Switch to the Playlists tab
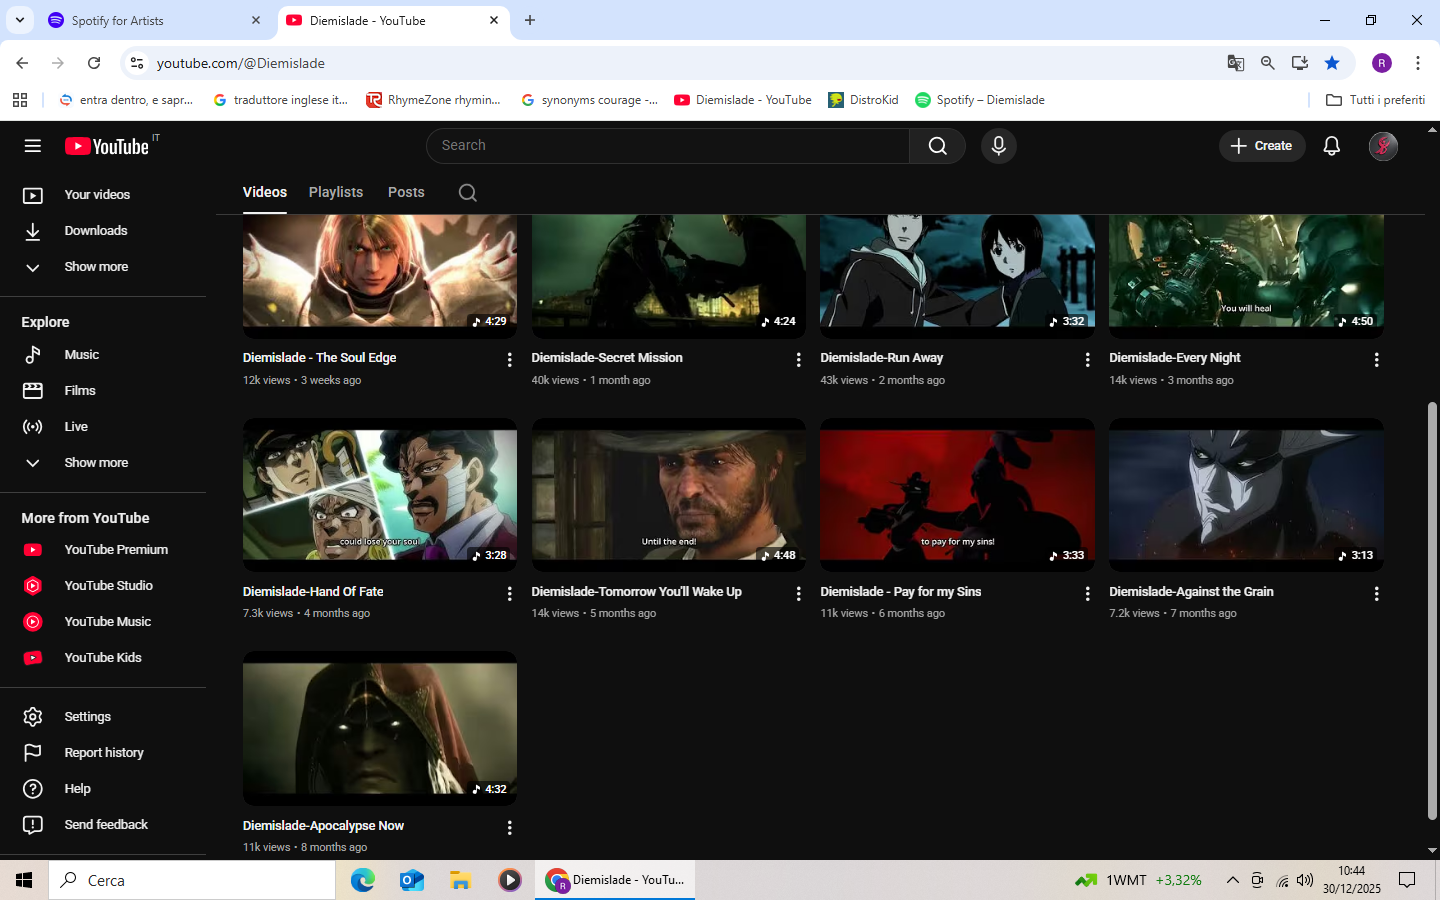 click(335, 192)
